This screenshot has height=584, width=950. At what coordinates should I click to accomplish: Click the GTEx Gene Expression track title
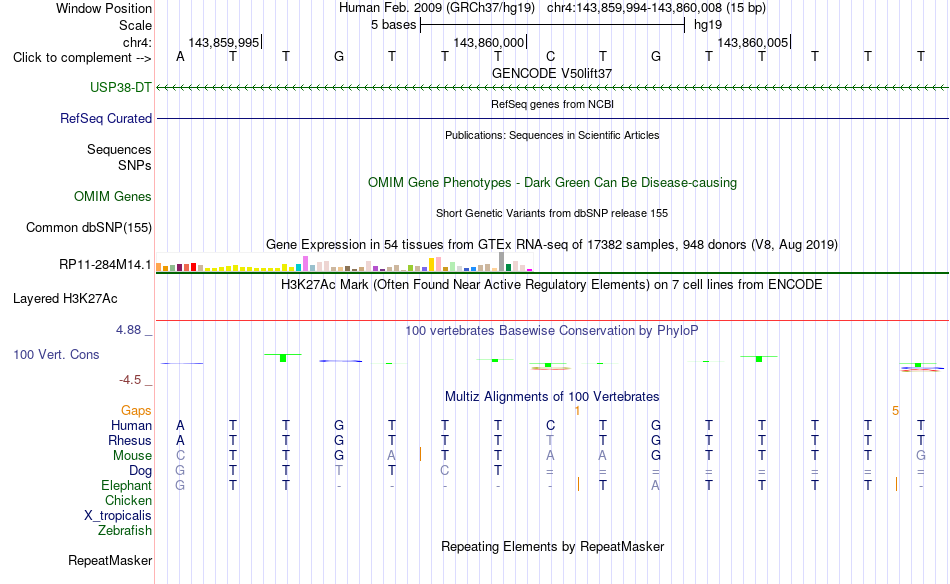coord(552,245)
